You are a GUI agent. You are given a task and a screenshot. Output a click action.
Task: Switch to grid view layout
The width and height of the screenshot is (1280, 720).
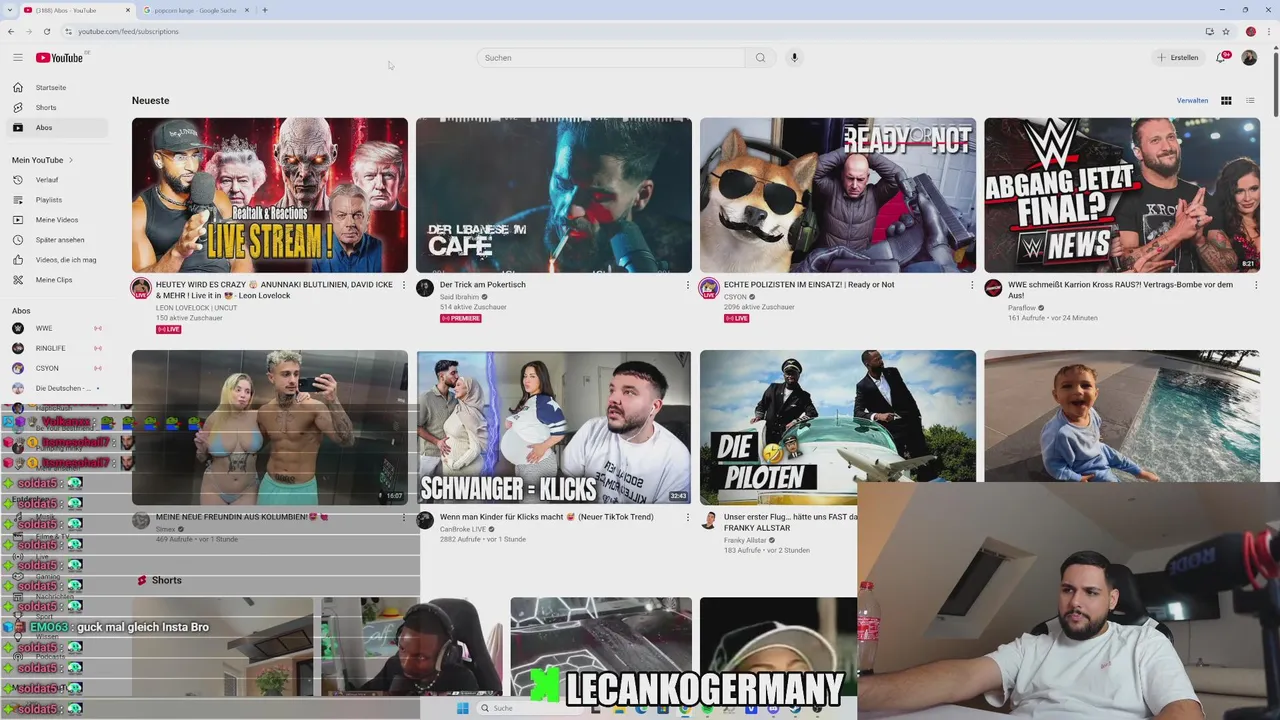(1226, 100)
